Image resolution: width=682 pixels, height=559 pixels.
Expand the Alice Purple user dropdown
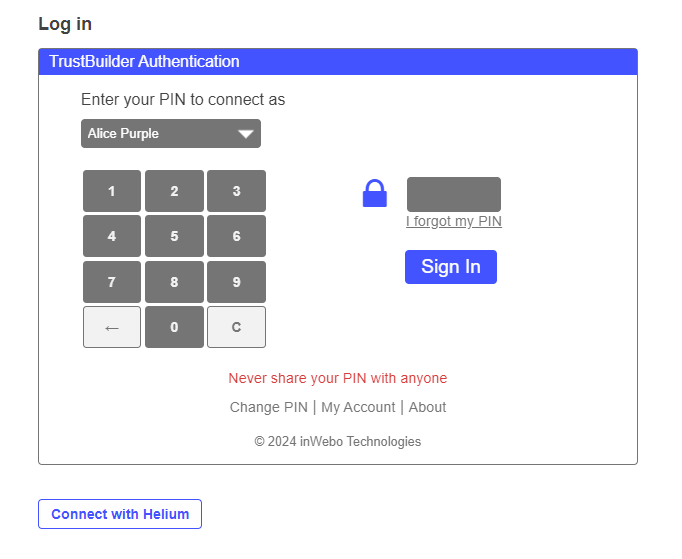tap(171, 134)
